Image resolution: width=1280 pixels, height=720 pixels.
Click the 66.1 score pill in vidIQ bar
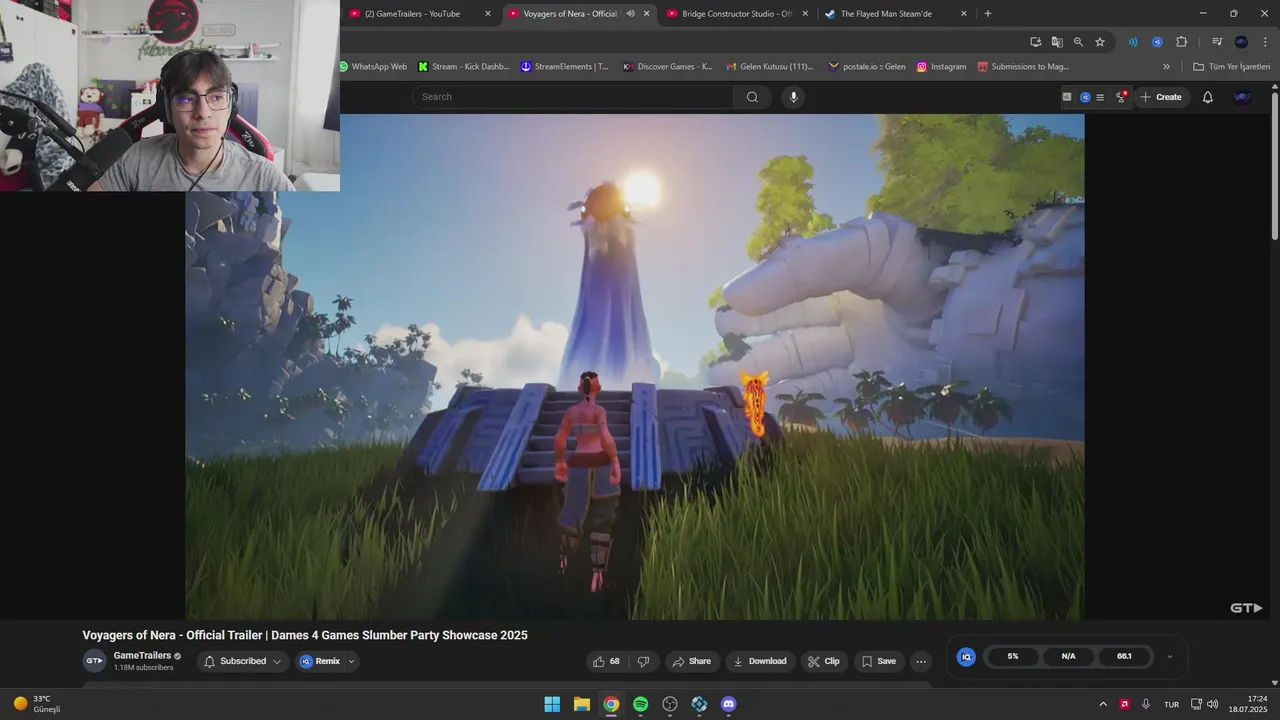coord(1124,656)
